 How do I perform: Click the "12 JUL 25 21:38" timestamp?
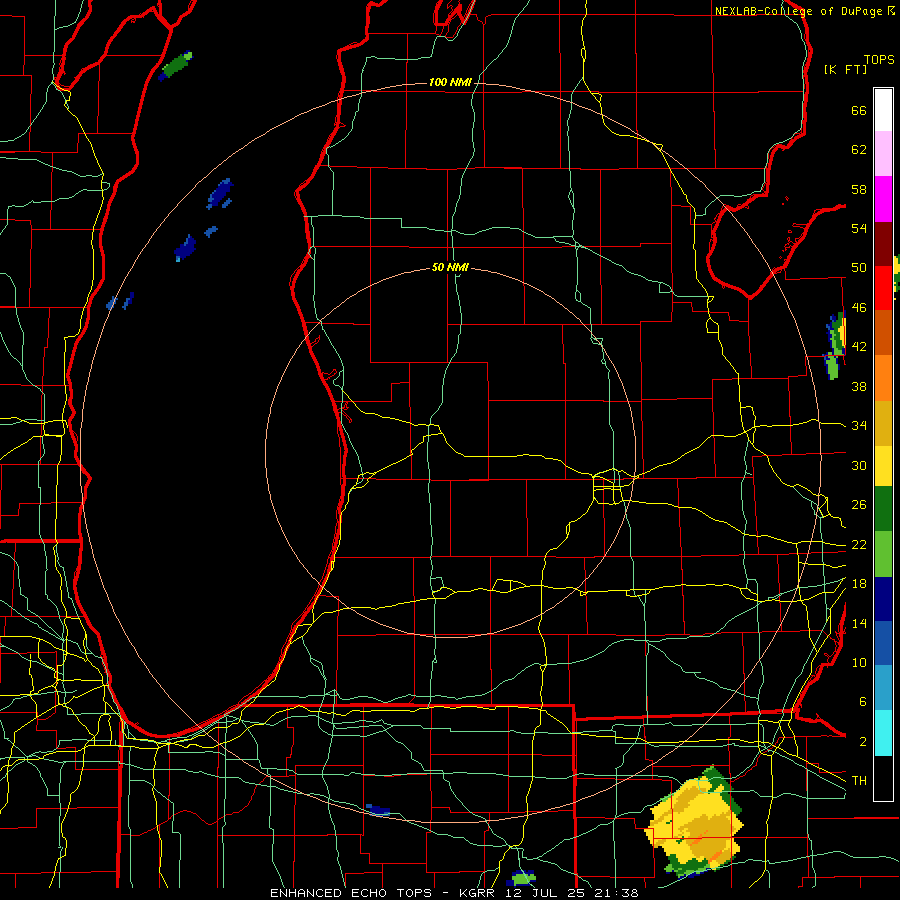(571, 893)
